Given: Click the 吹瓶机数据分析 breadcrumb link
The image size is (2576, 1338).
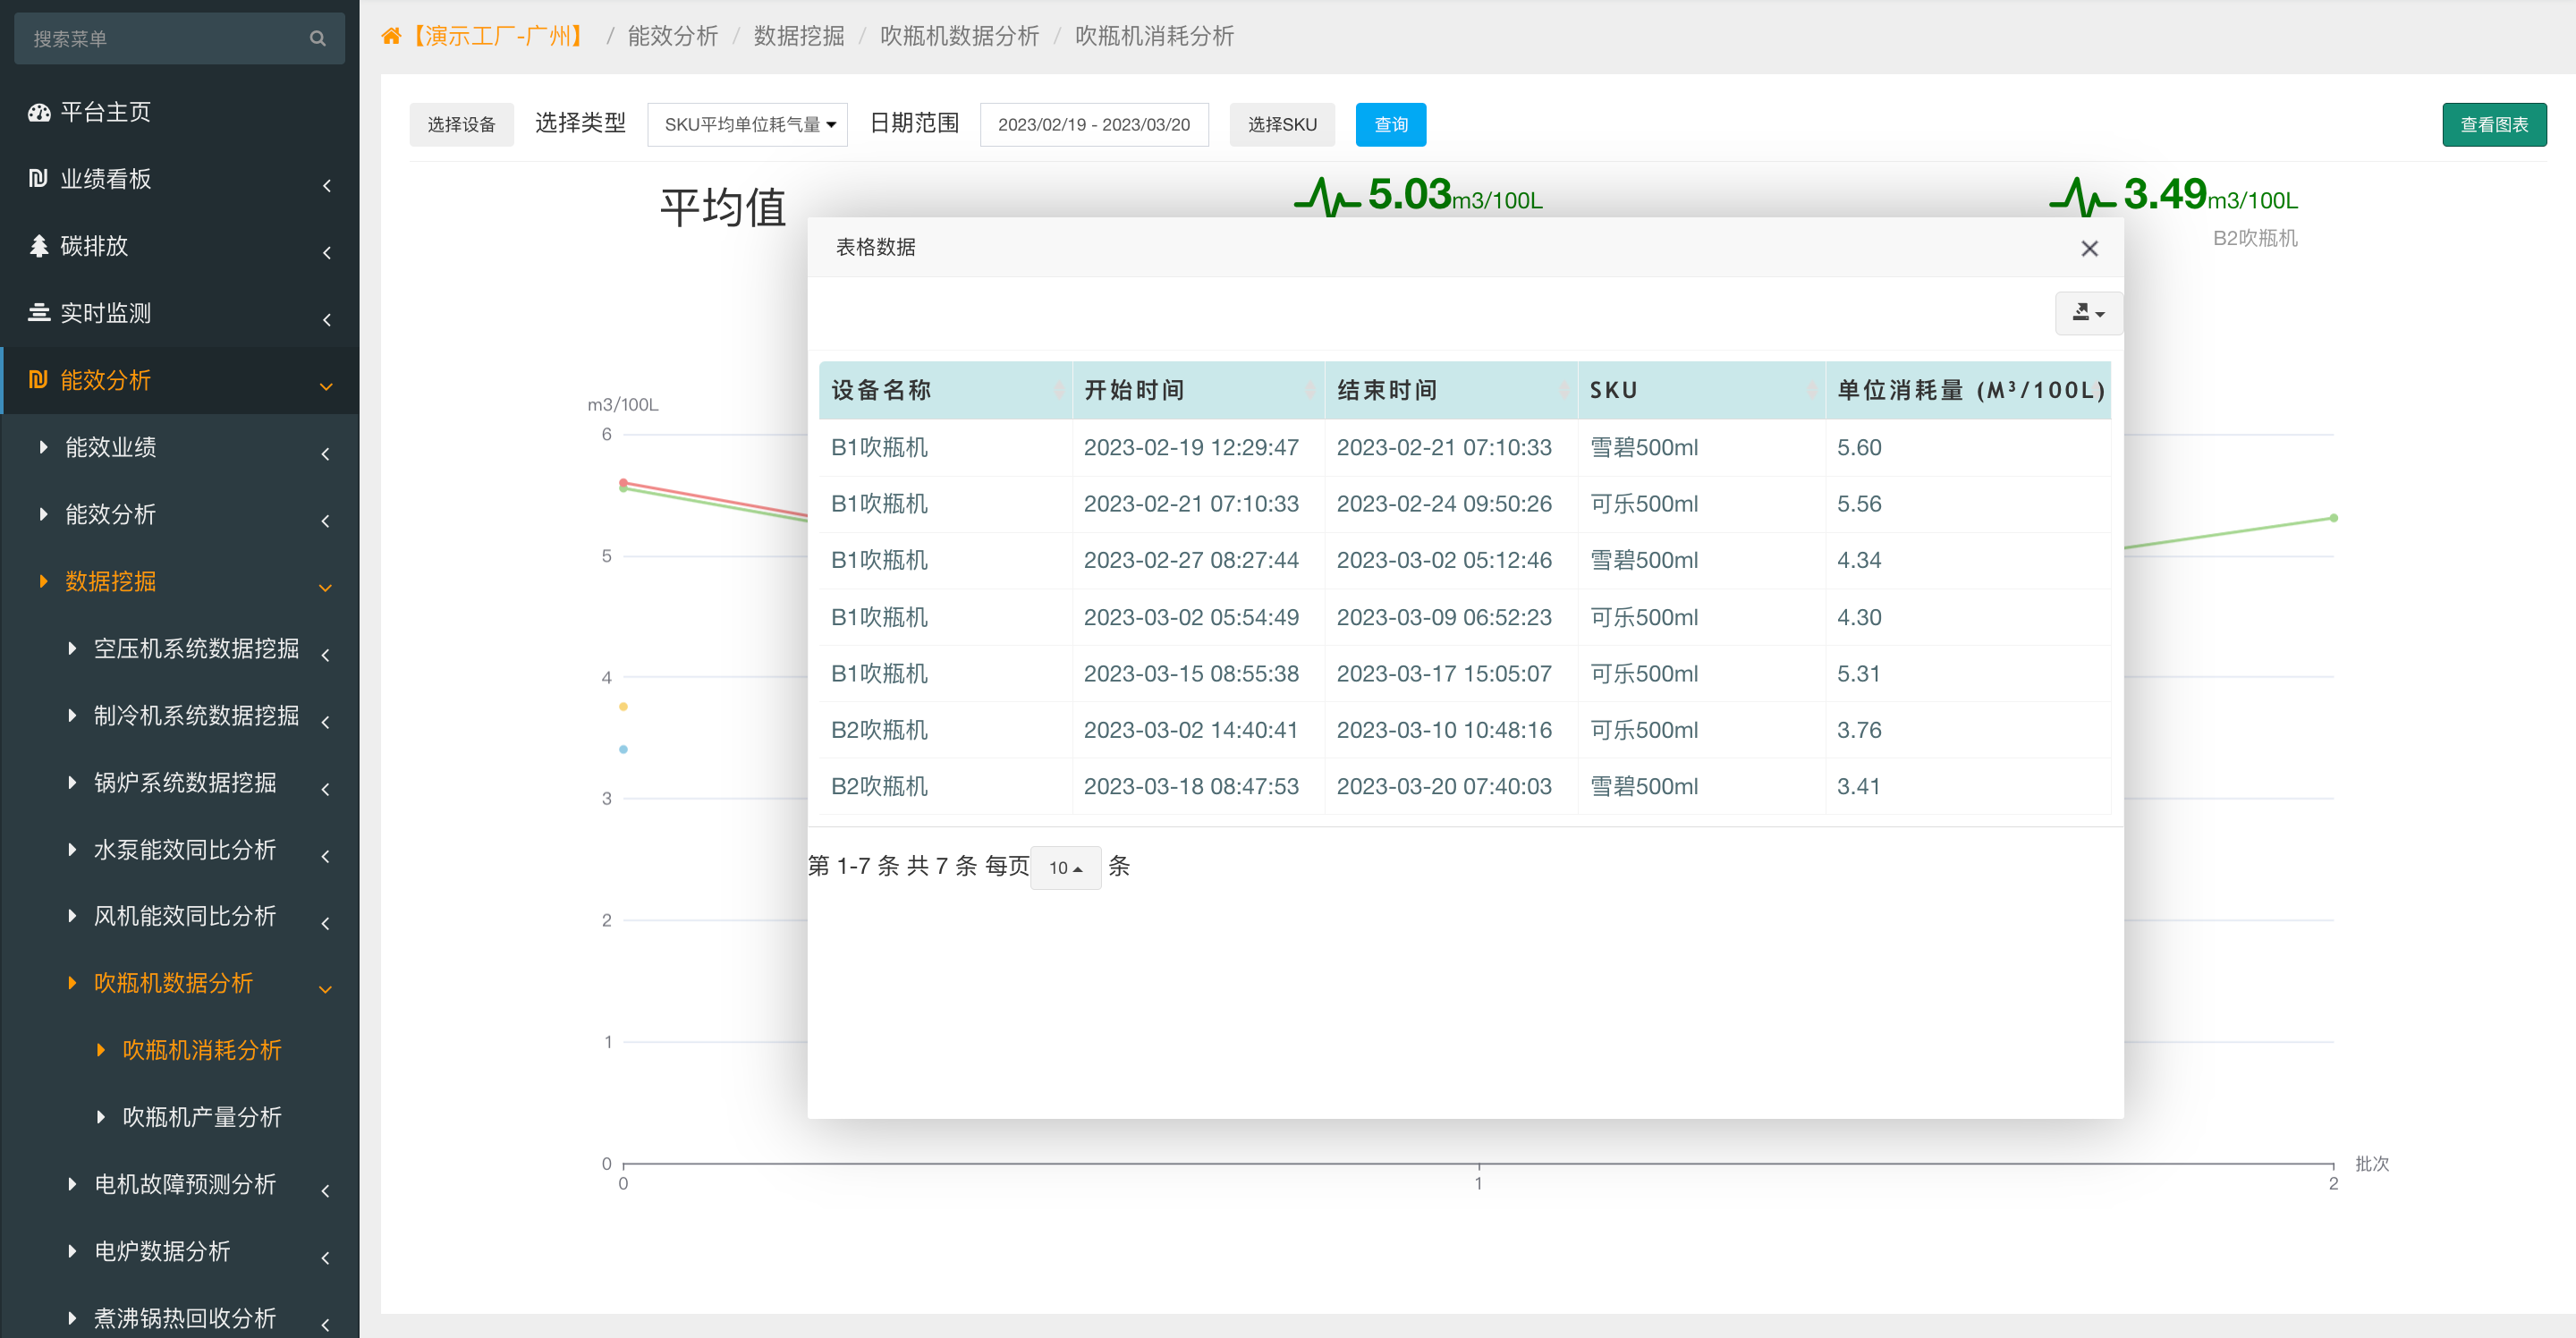Looking at the screenshot, I should pyautogui.click(x=959, y=37).
